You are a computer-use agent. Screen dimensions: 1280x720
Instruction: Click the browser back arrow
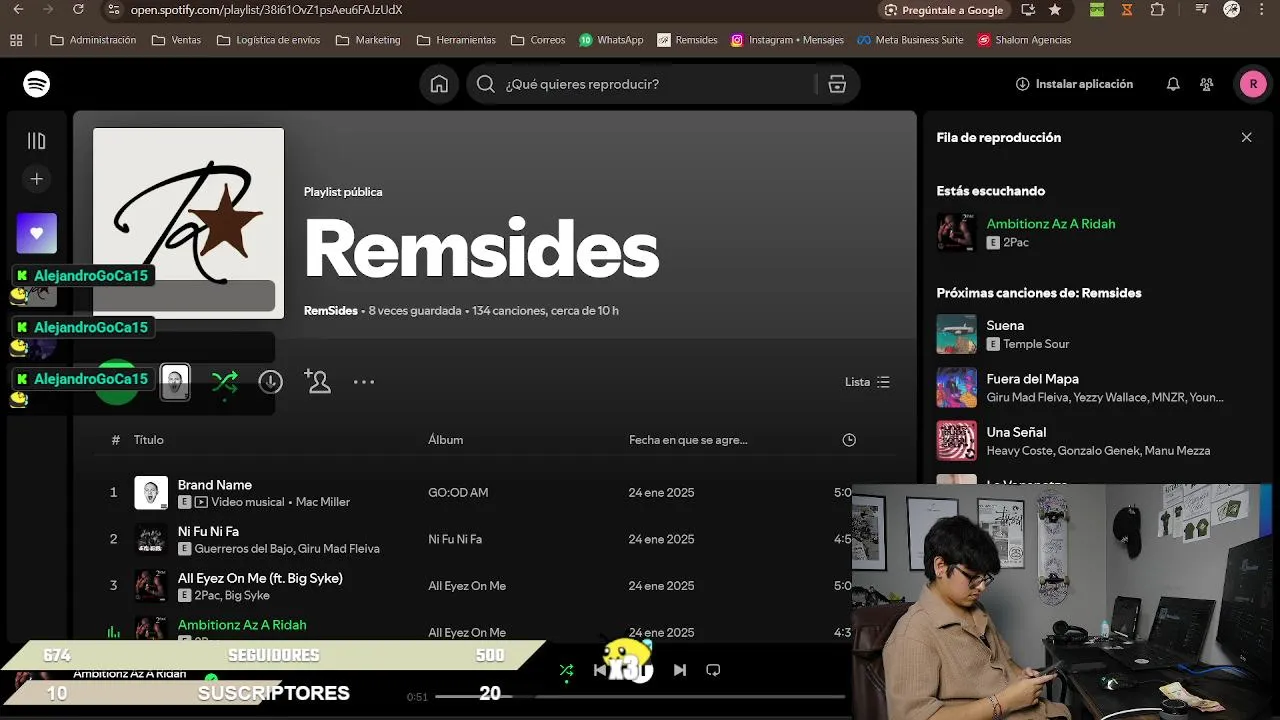click(x=18, y=10)
